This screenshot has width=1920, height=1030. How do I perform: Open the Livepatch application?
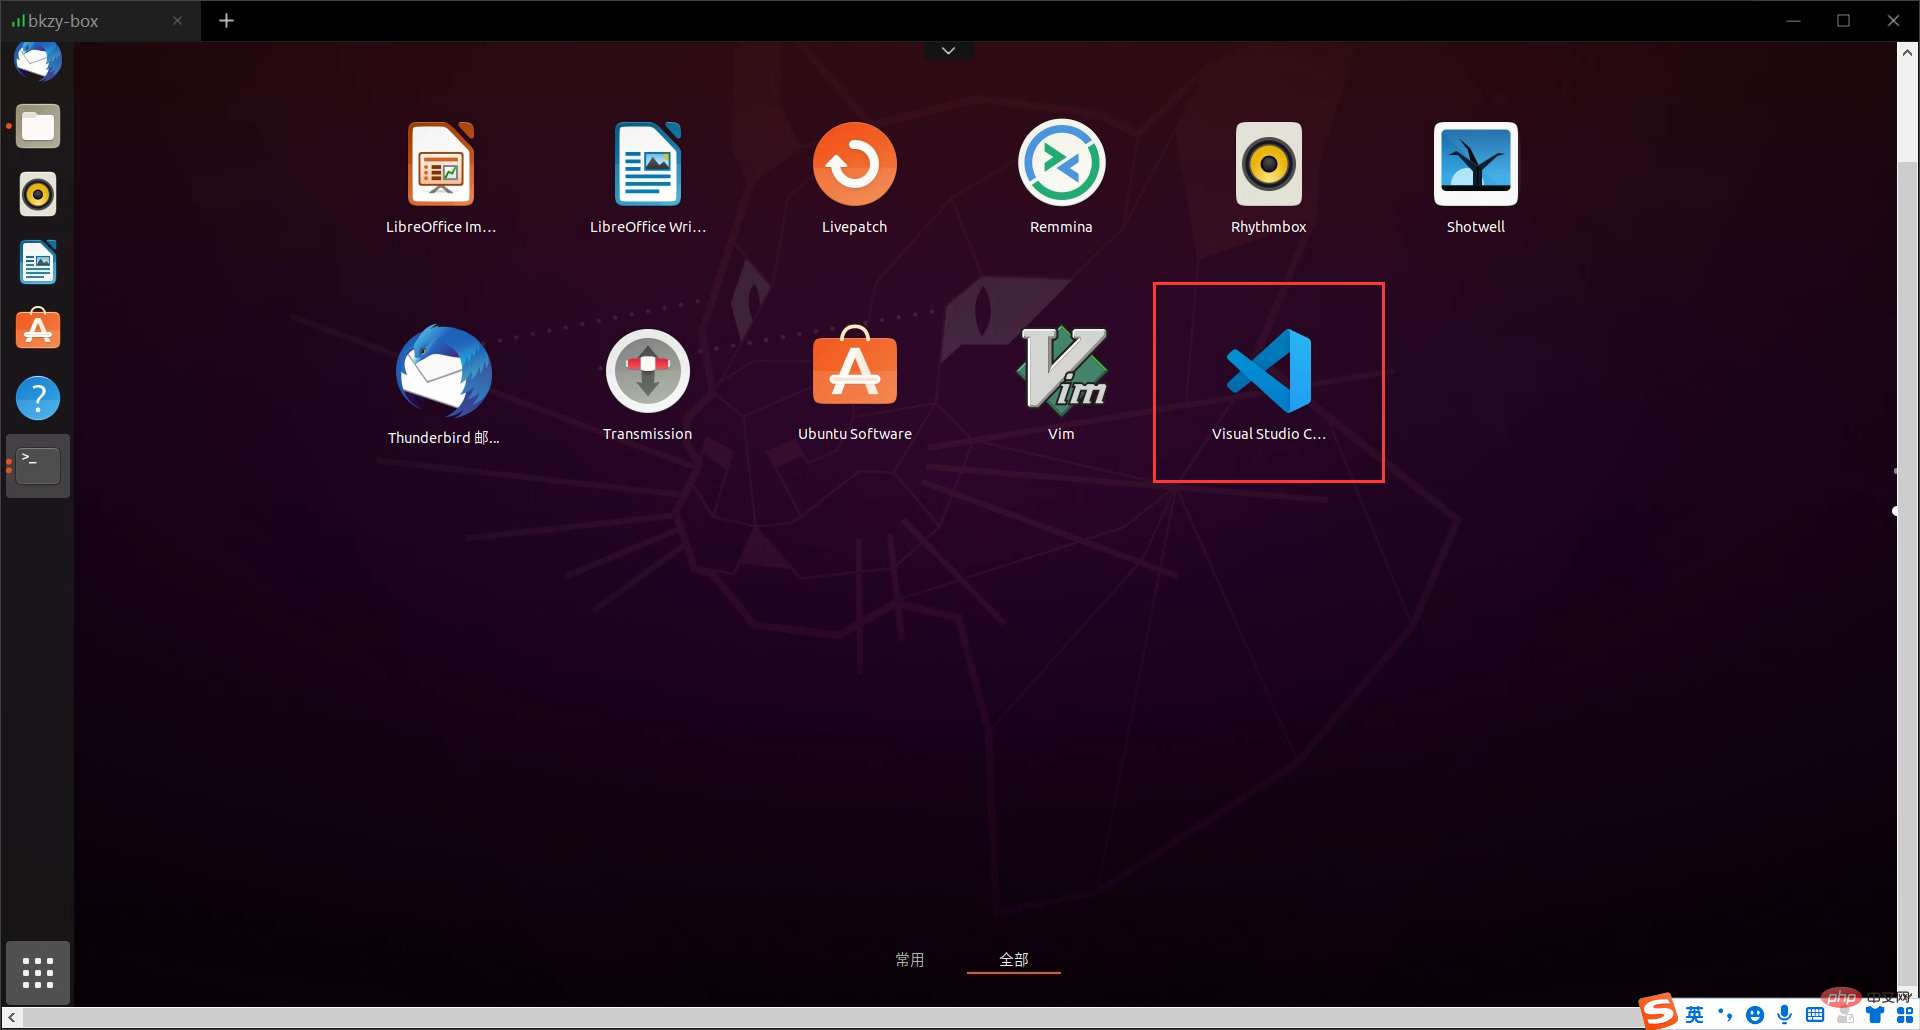(854, 178)
